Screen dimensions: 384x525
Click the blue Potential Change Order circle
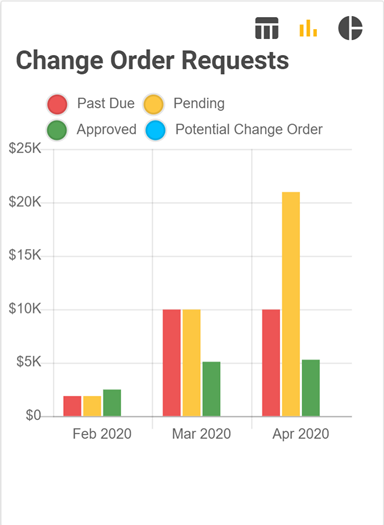(x=155, y=130)
